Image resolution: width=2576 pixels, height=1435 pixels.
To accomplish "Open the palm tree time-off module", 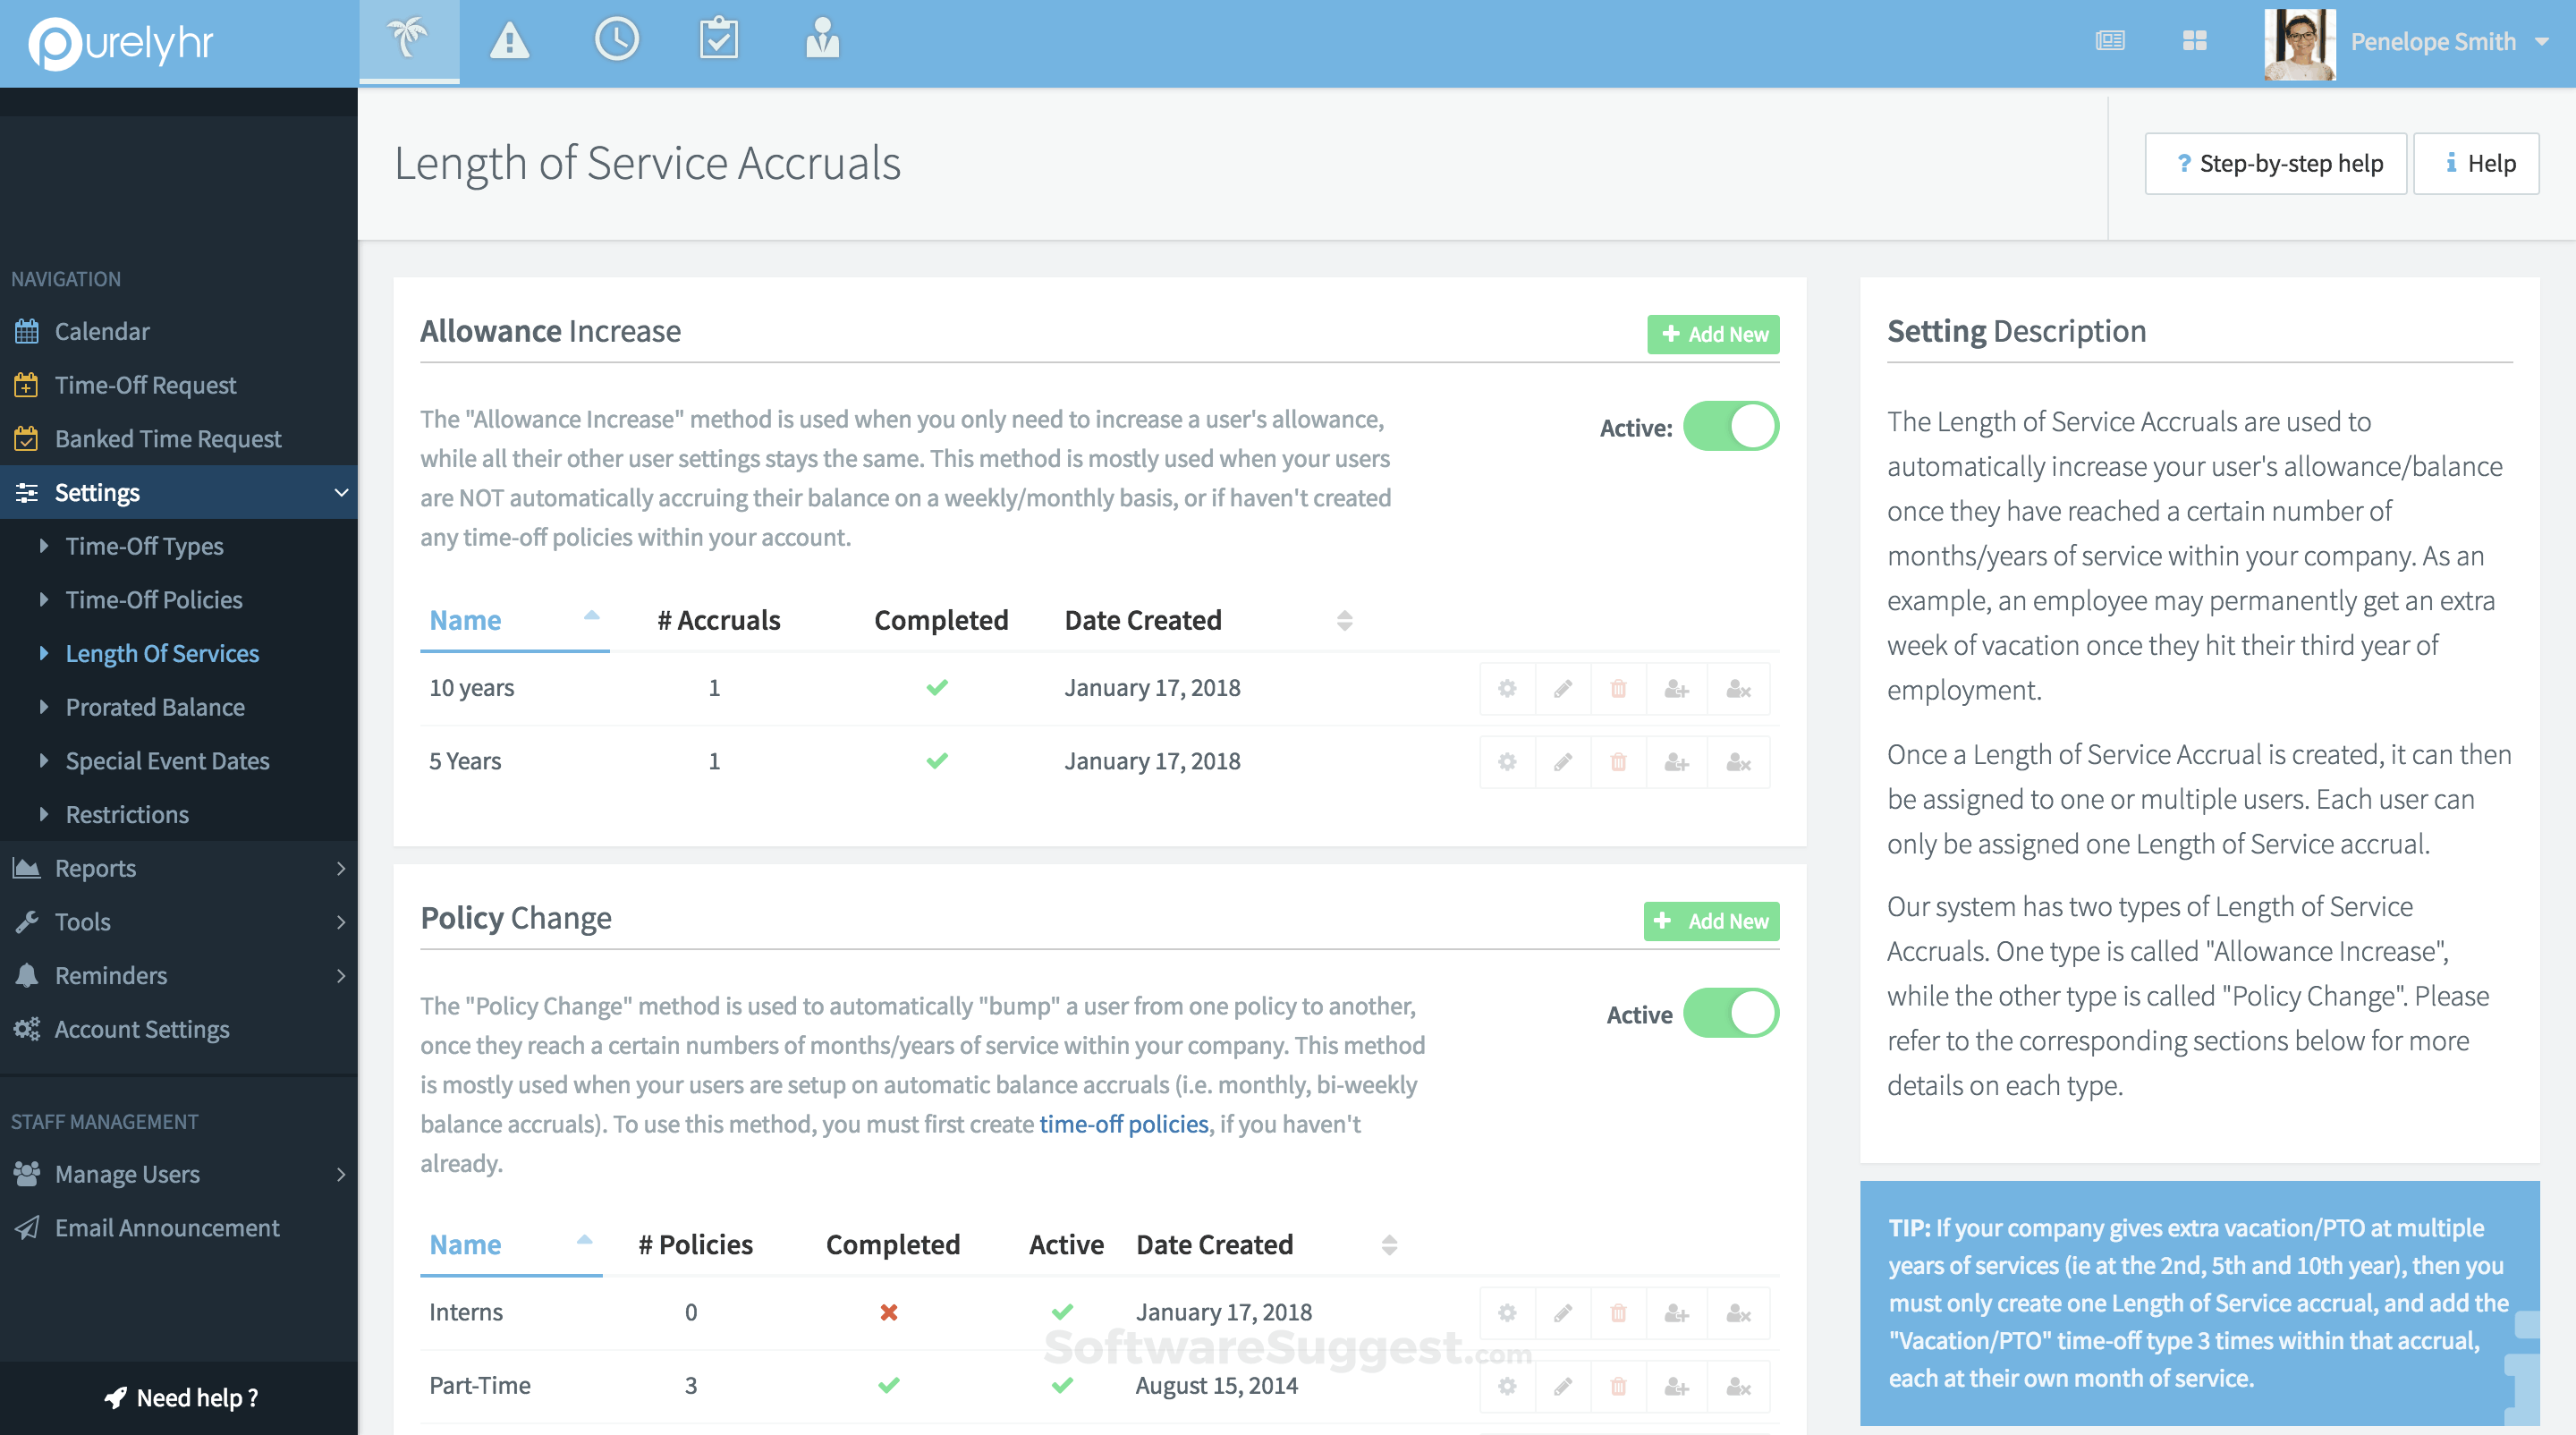I will pos(408,41).
